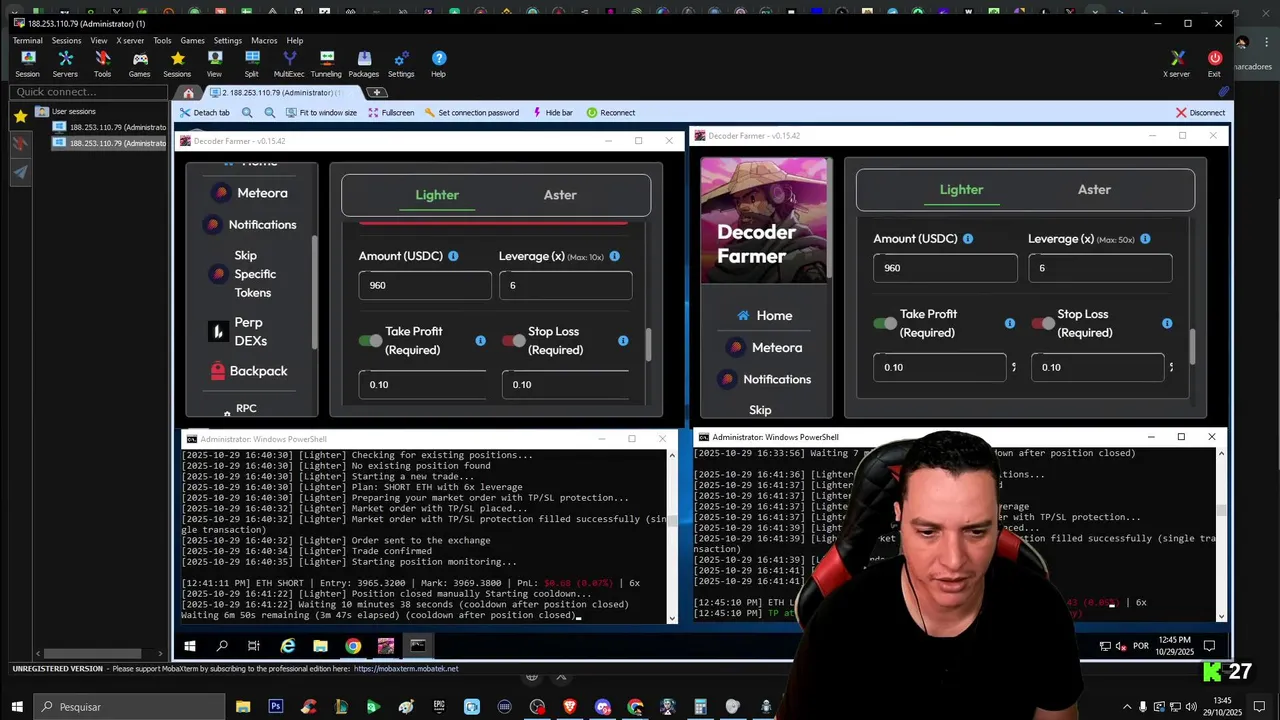Click the paper plane sidebar icon
The width and height of the screenshot is (1280, 720).
(20, 172)
